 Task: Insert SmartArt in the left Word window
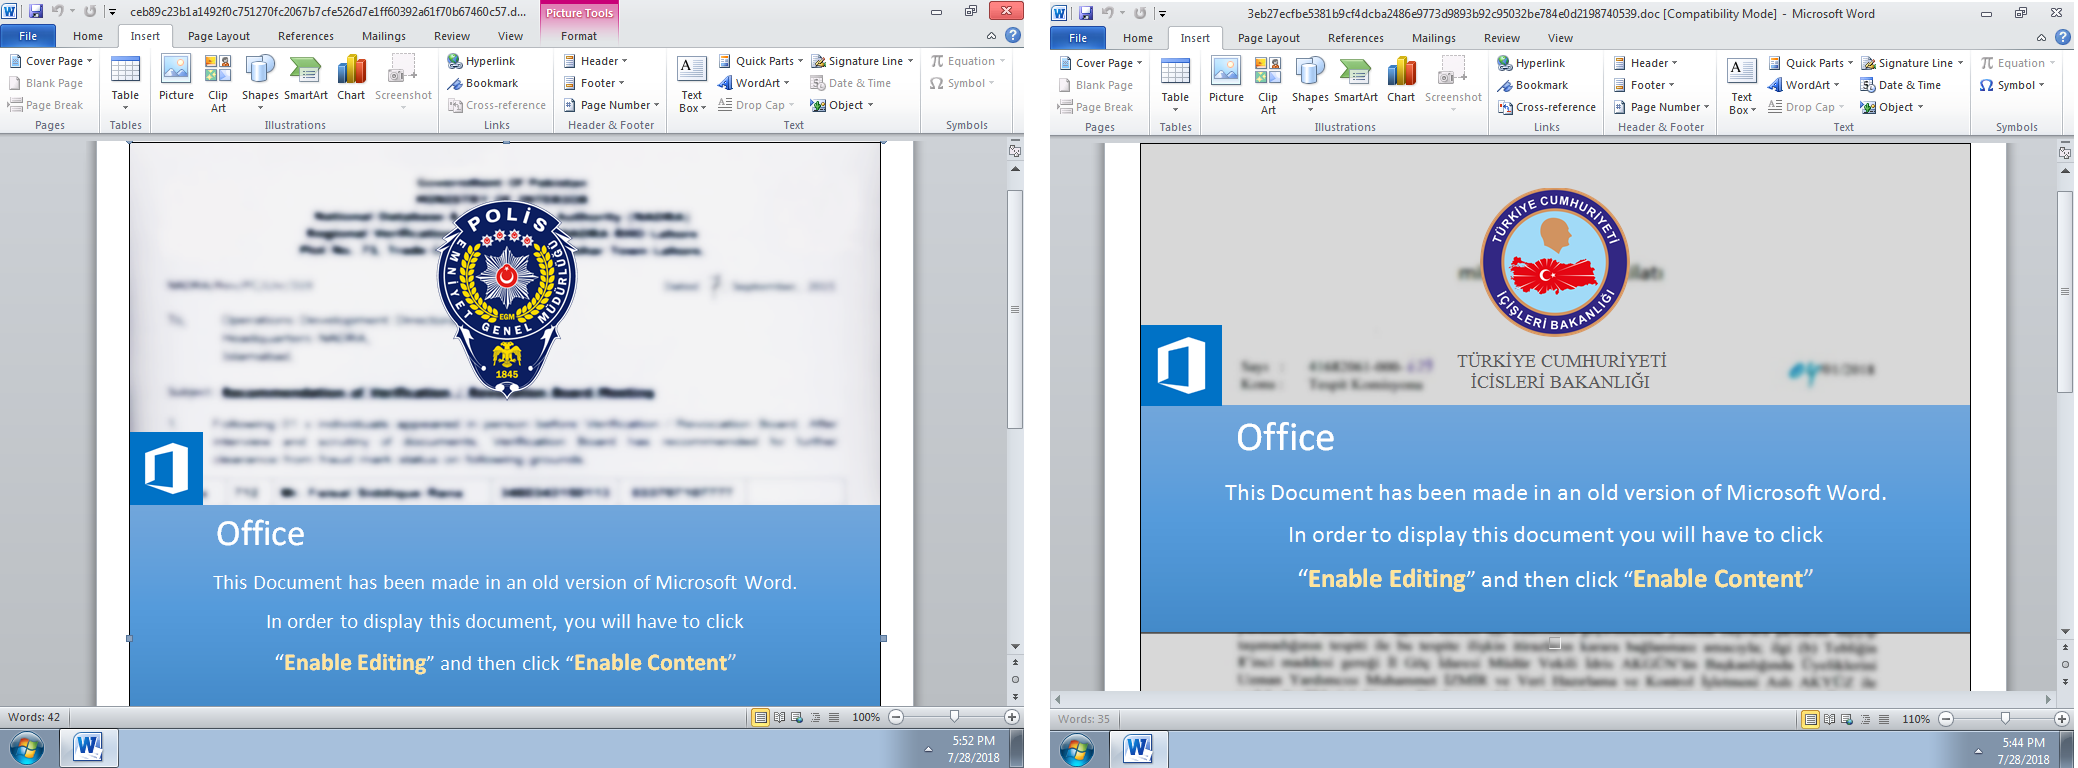coord(306,80)
